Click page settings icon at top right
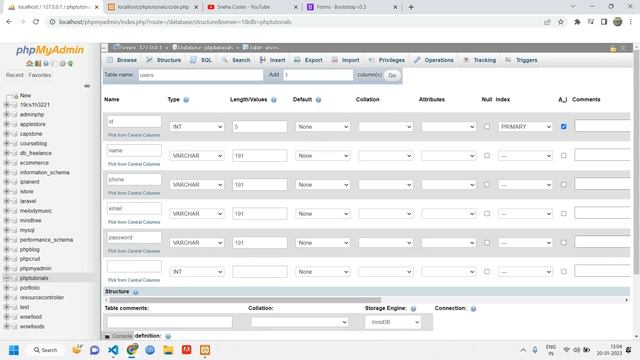 pyautogui.click(x=613, y=48)
